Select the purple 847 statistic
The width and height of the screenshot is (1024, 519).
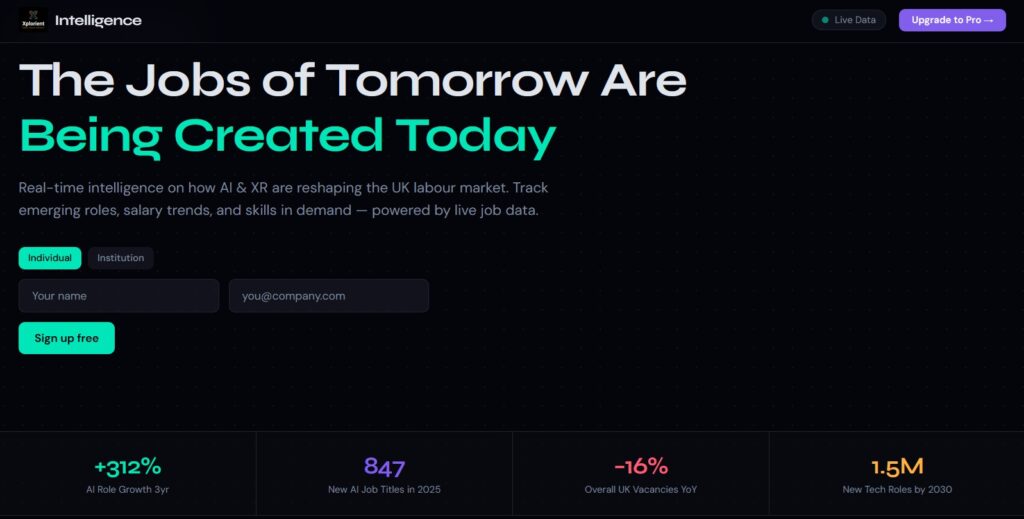point(384,466)
